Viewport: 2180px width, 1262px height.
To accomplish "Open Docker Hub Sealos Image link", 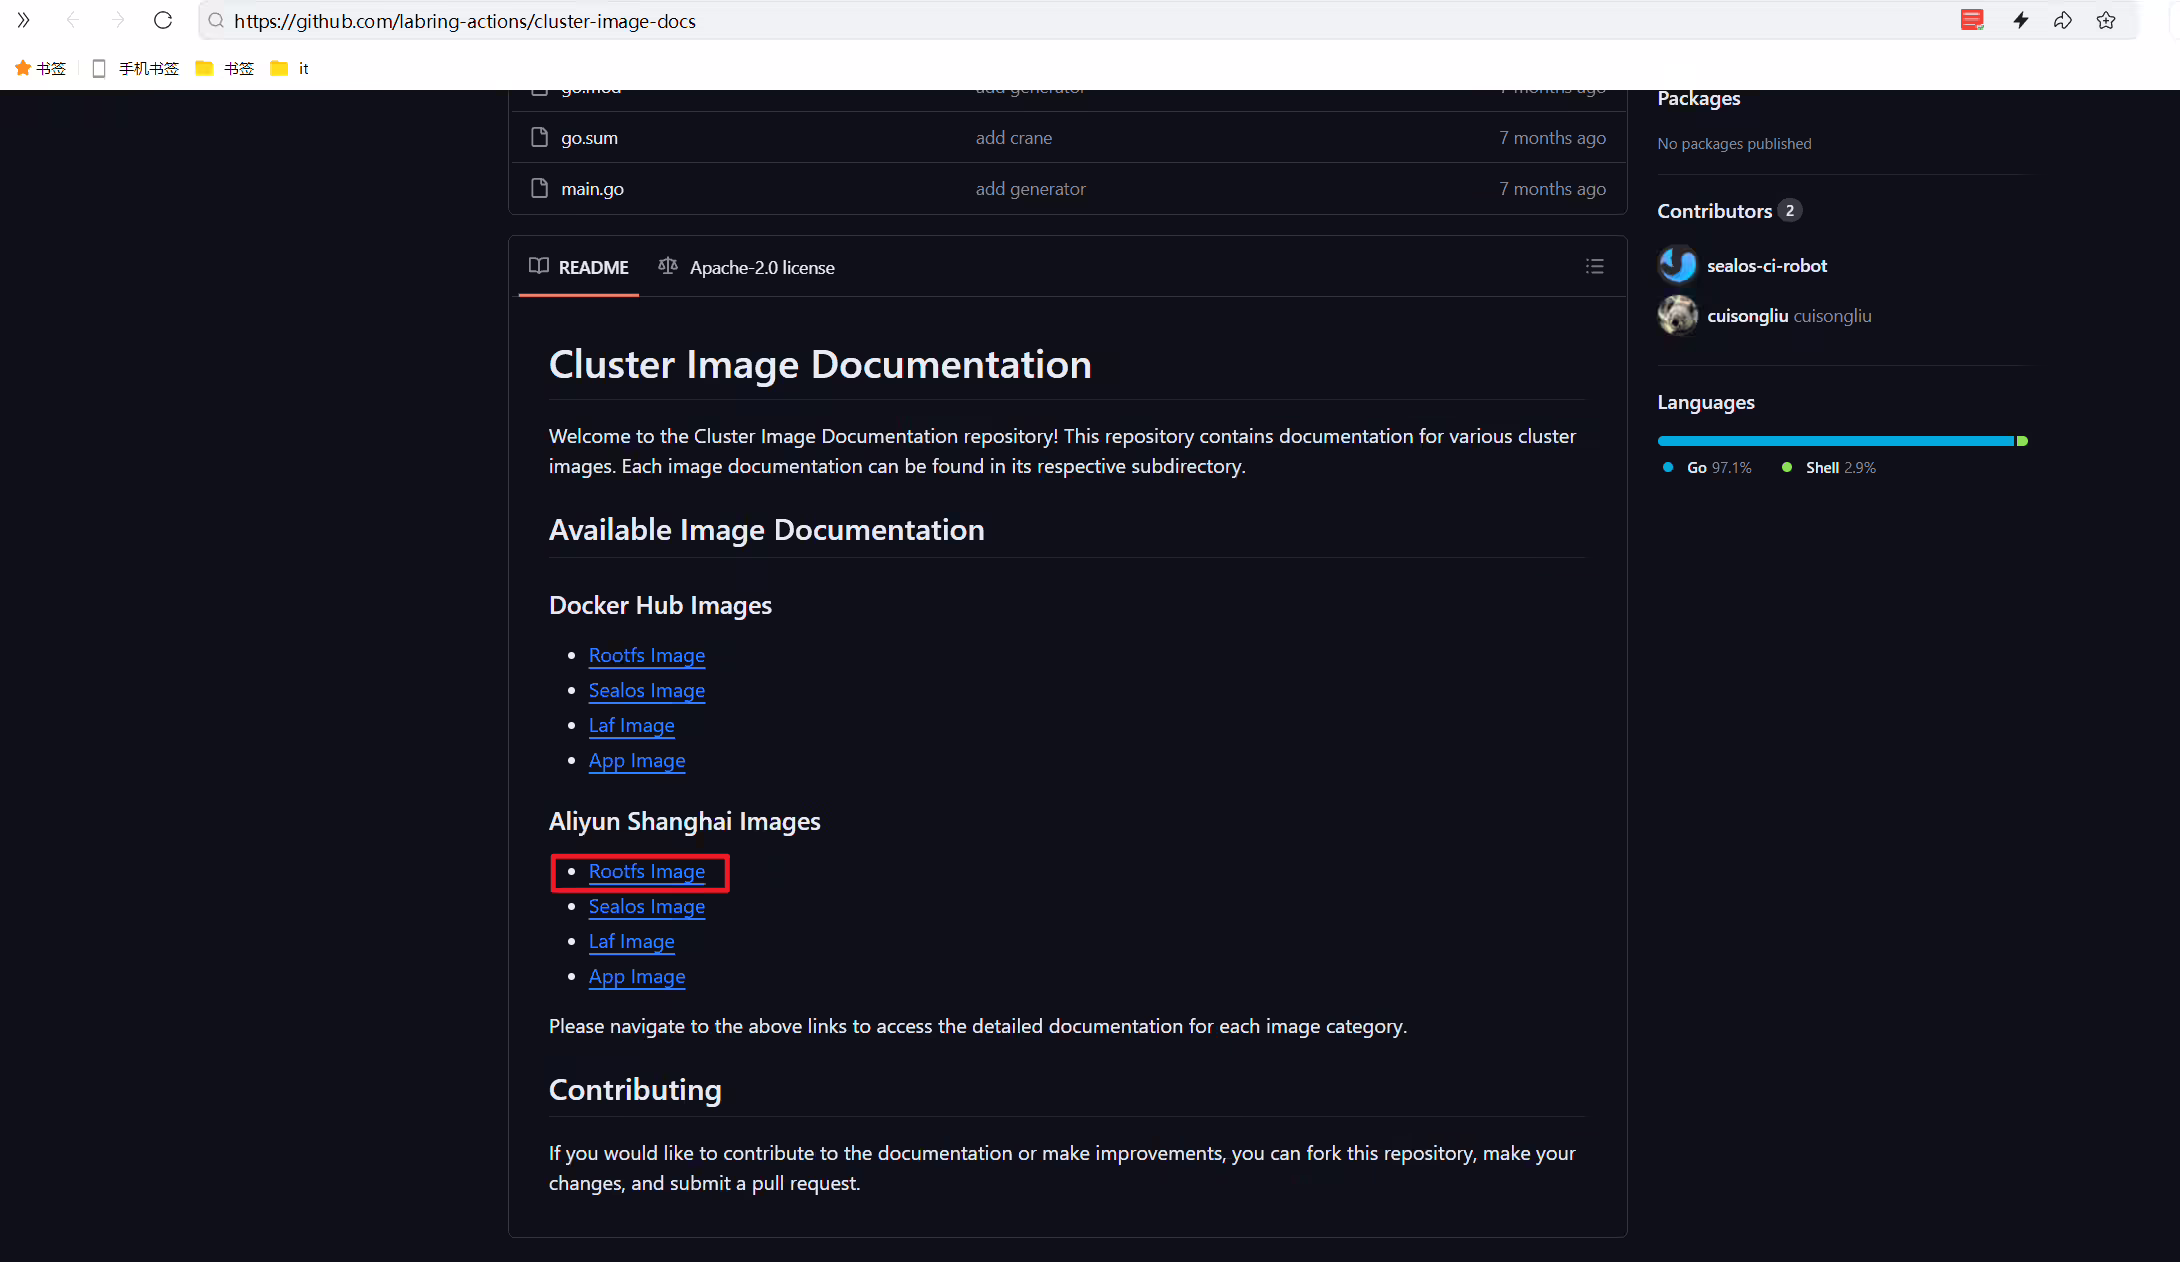I will pyautogui.click(x=647, y=690).
